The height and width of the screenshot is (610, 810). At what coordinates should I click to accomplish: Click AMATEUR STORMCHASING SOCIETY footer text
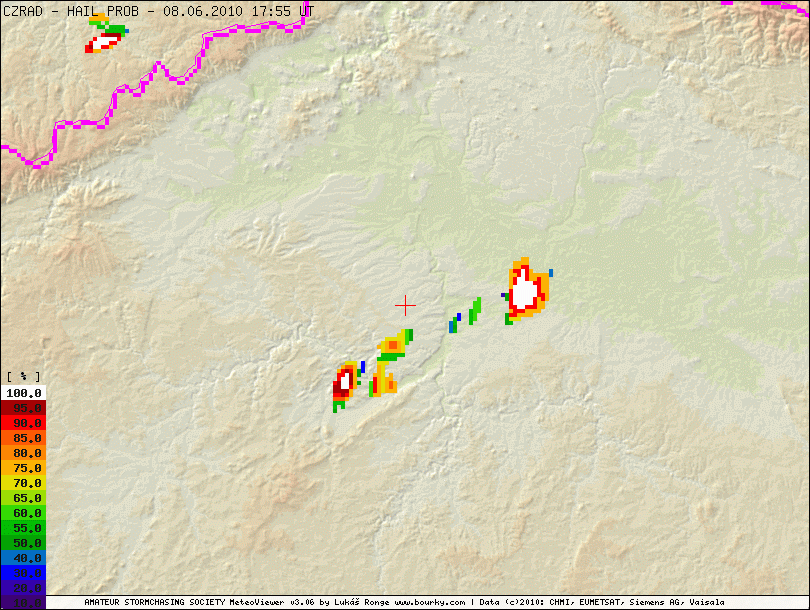[154, 602]
